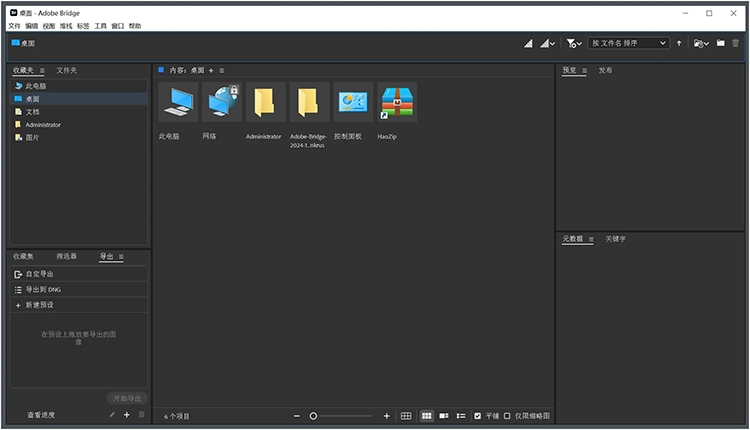
Task: Select the list view layout icon
Action: tap(461, 415)
